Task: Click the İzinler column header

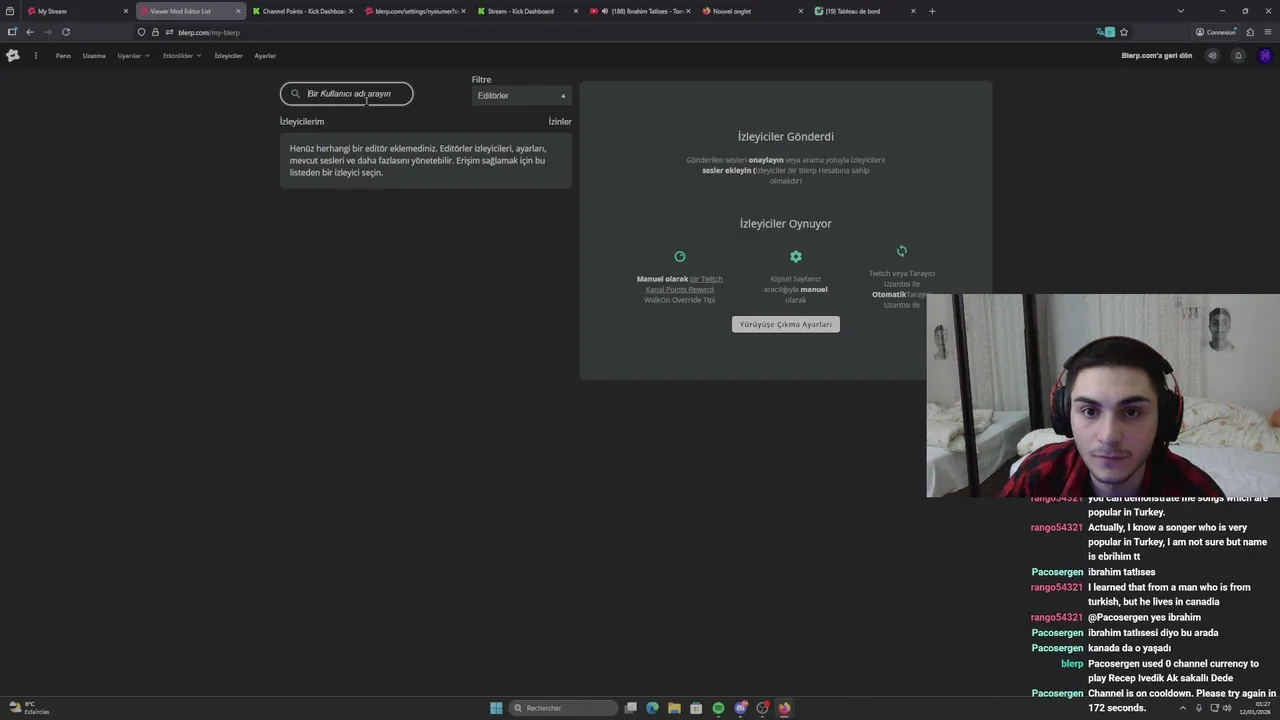Action: tap(560, 122)
